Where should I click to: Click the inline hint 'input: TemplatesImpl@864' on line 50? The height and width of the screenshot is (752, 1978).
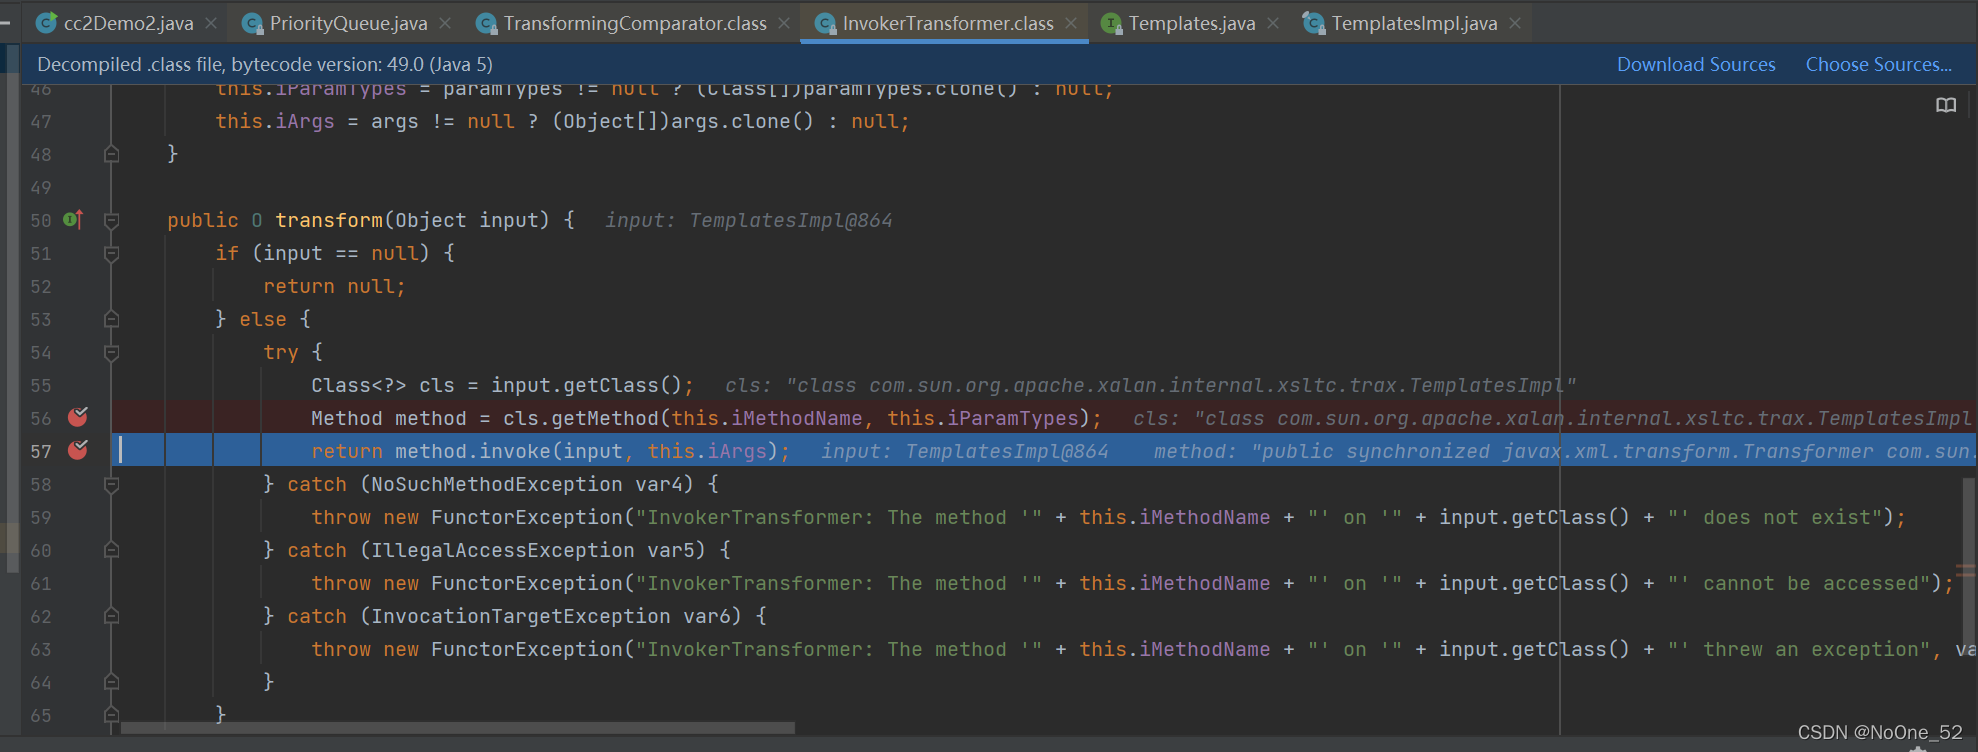pyautogui.click(x=749, y=220)
